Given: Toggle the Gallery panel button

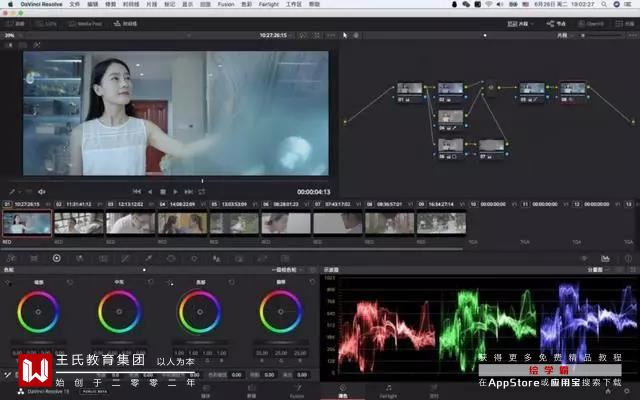Looking at the screenshot, I should click(x=15, y=24).
